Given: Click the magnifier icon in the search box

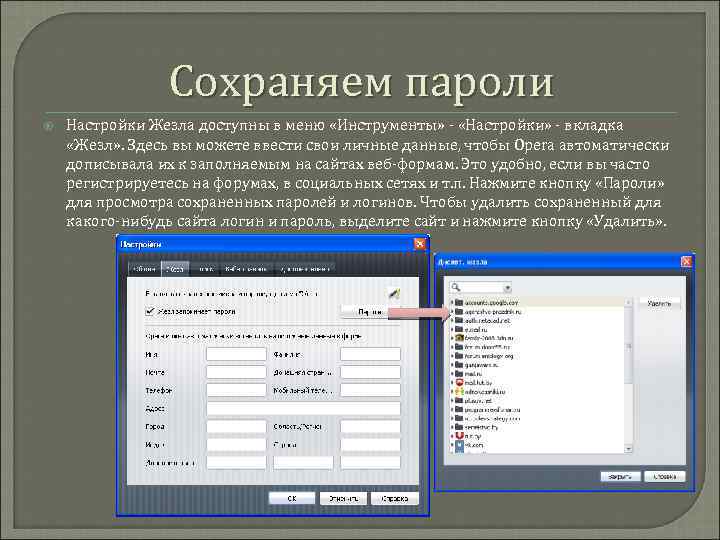Looking at the screenshot, I should point(456,287).
